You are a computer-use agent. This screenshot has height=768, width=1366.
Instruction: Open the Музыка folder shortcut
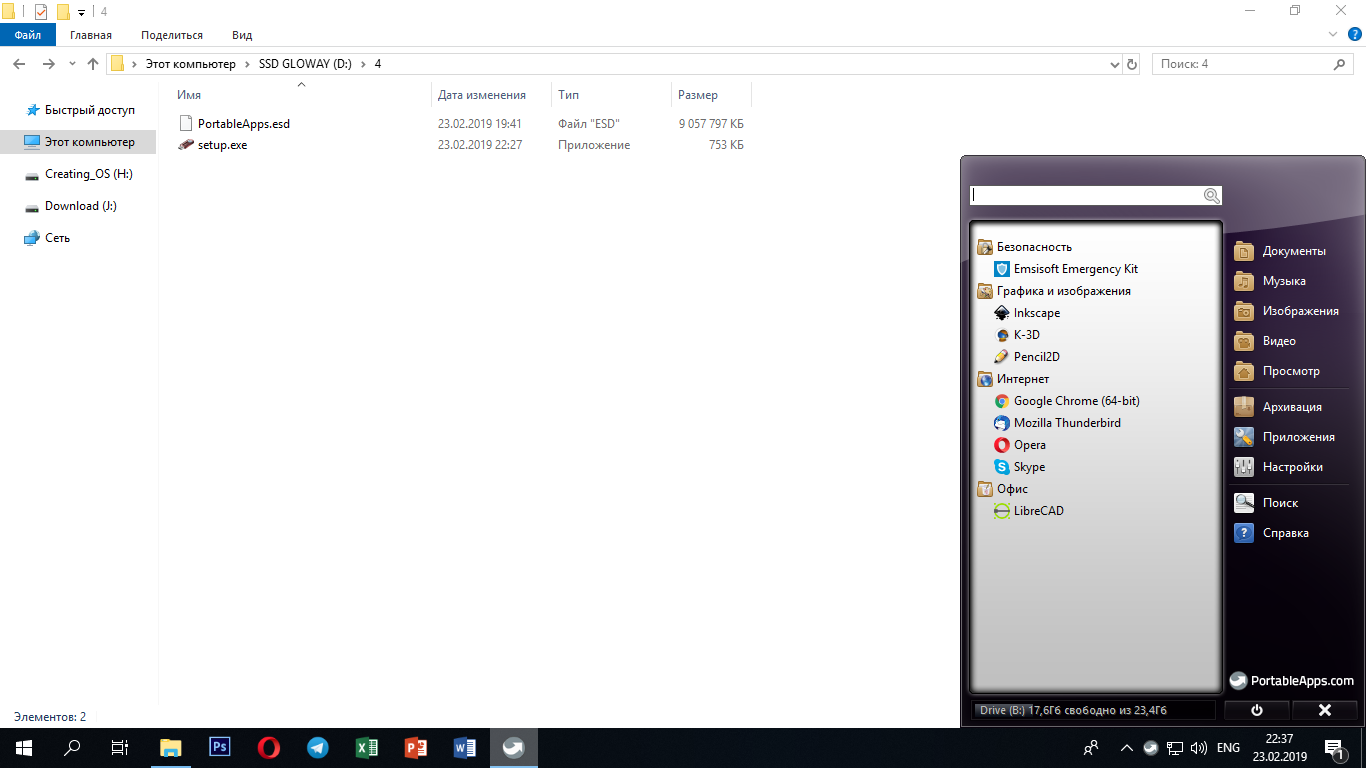point(1270,281)
